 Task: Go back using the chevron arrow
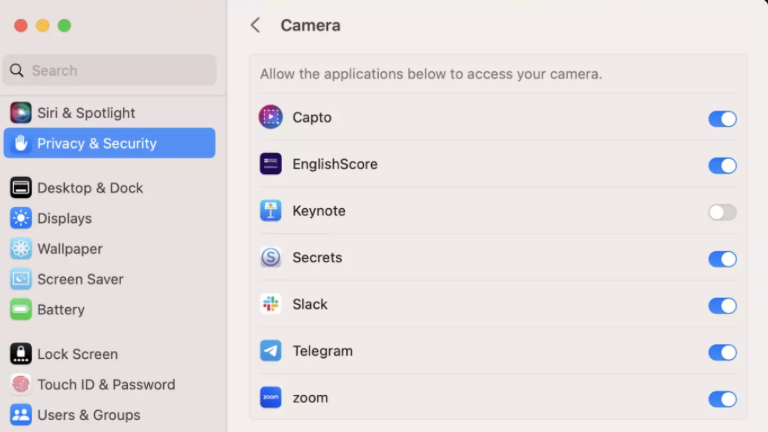pyautogui.click(x=255, y=25)
